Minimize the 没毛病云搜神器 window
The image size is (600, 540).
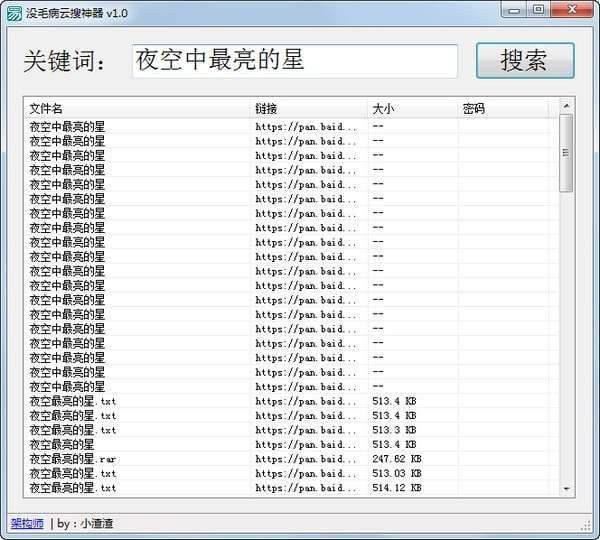tap(515, 10)
